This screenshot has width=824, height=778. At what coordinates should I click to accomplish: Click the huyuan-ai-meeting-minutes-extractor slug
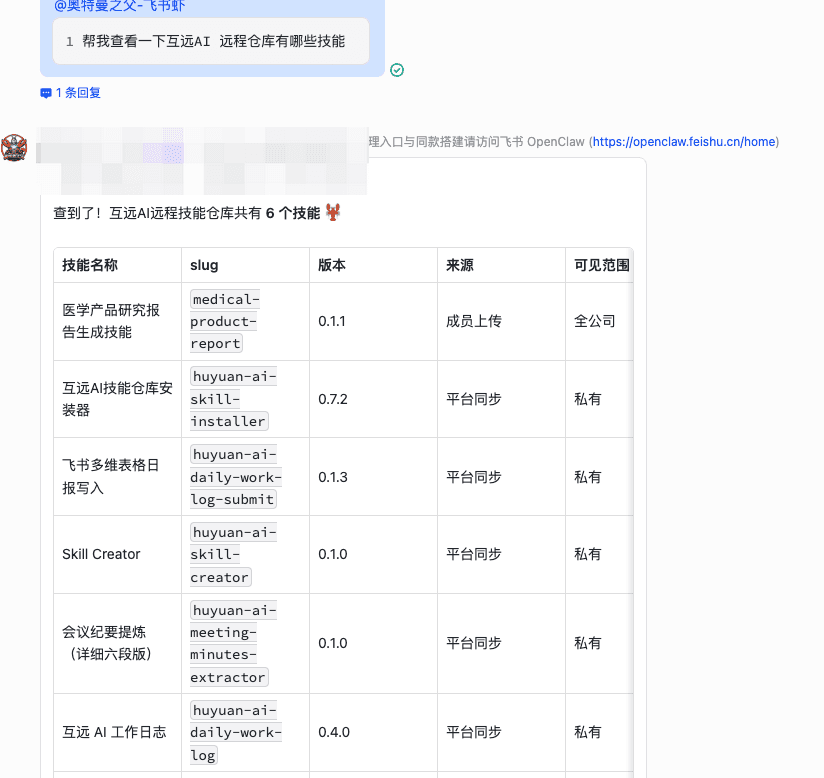click(233, 643)
